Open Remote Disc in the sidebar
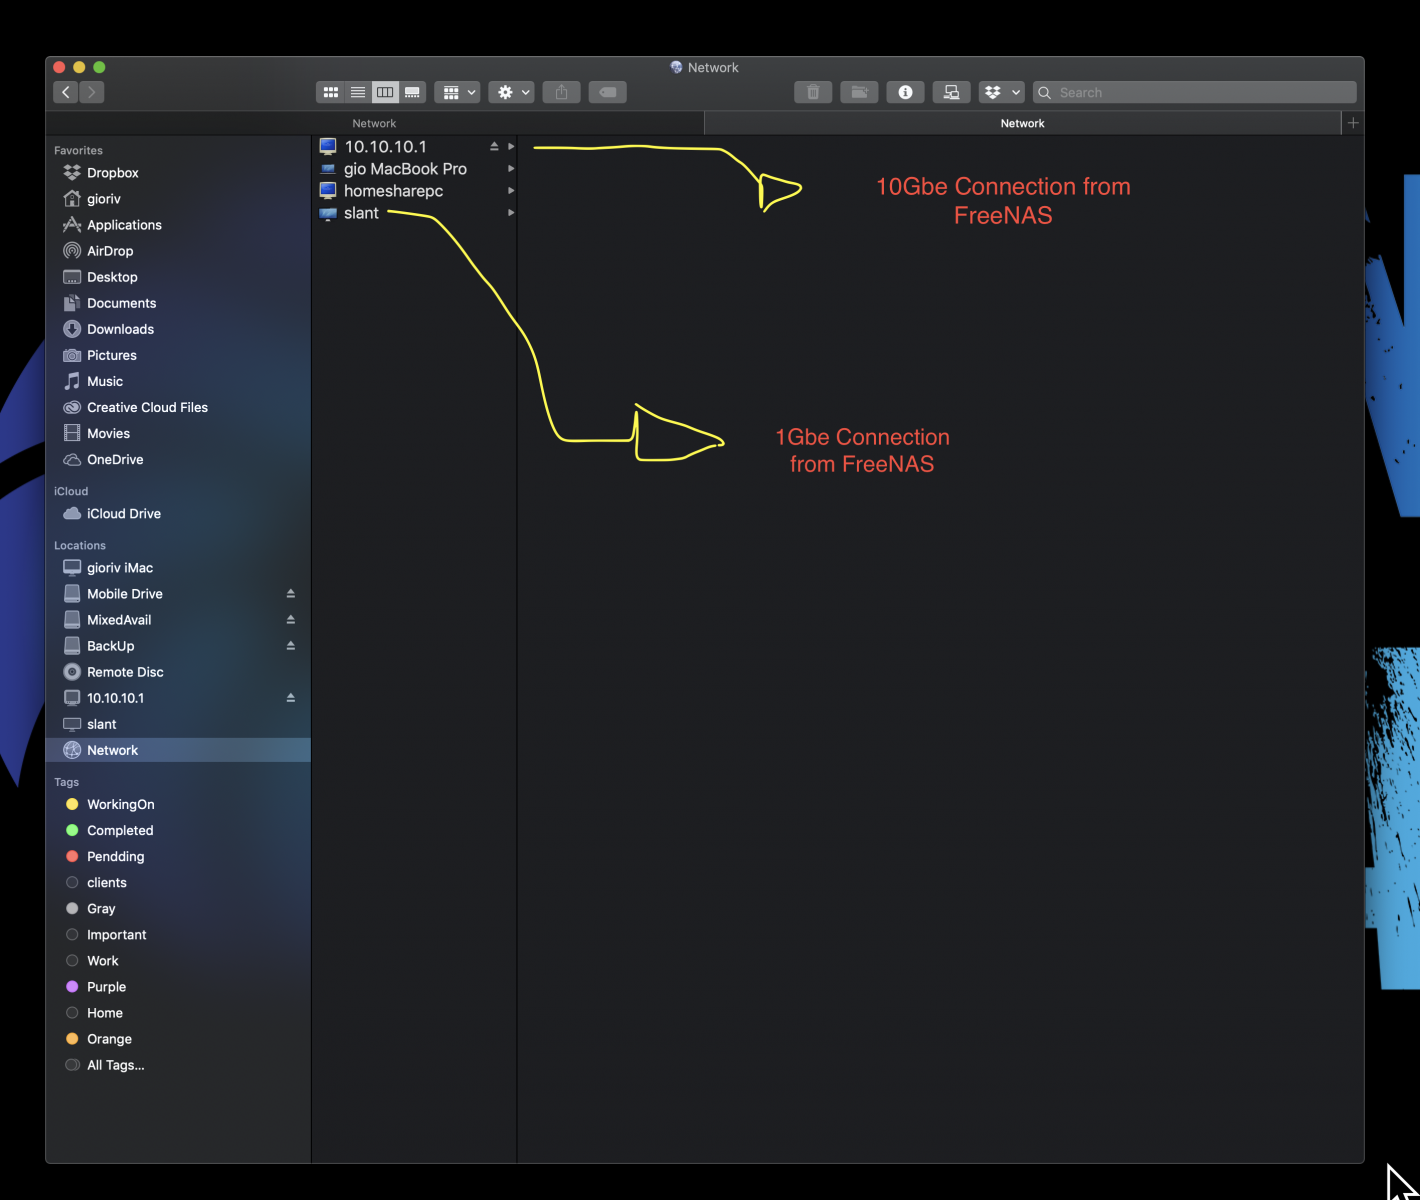The width and height of the screenshot is (1420, 1200). (178, 672)
